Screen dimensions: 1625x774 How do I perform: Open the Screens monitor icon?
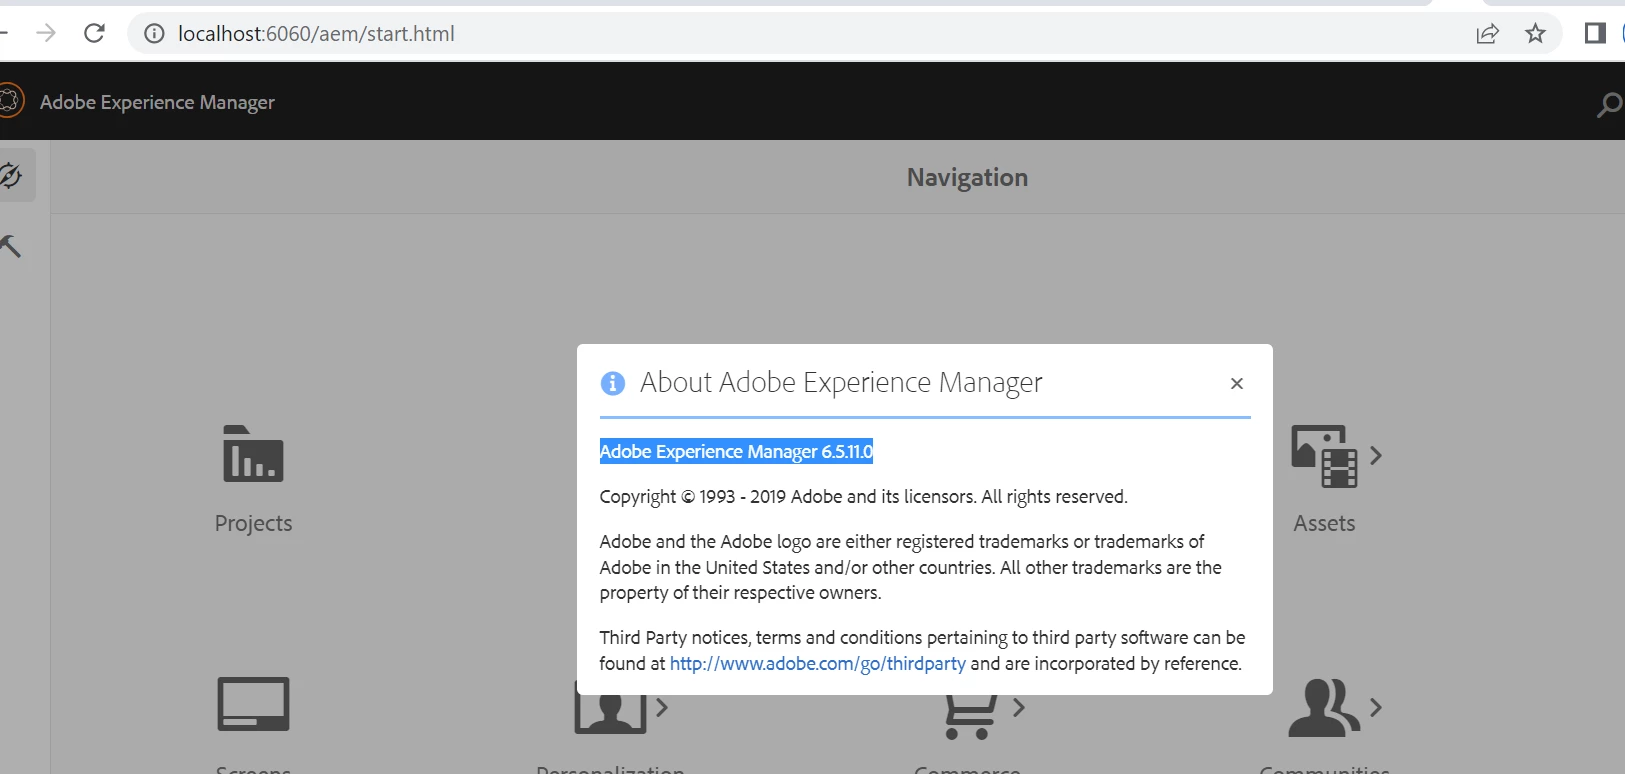pyautogui.click(x=253, y=704)
